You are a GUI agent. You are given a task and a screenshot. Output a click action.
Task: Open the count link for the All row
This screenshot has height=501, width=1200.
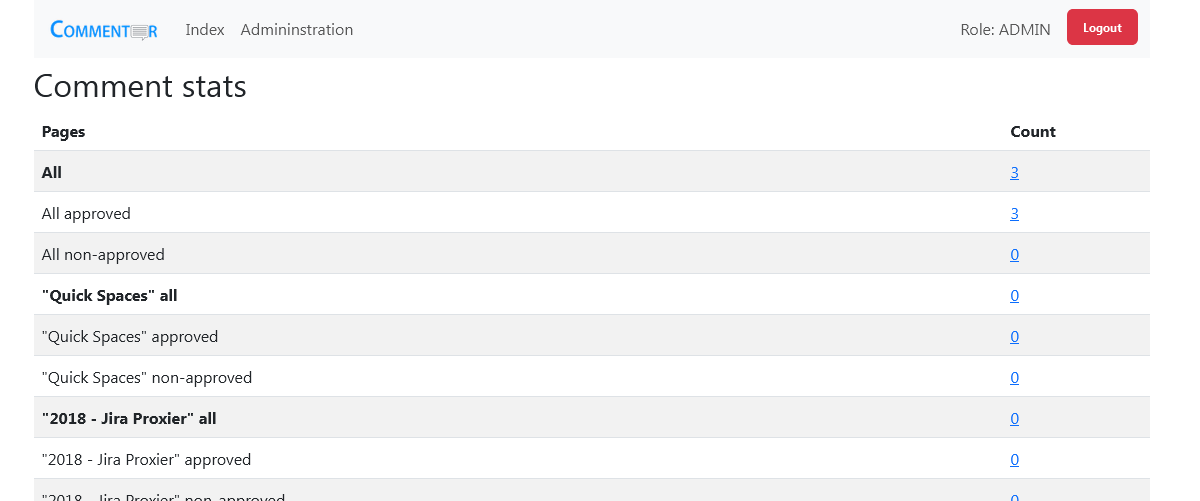[x=1014, y=172]
